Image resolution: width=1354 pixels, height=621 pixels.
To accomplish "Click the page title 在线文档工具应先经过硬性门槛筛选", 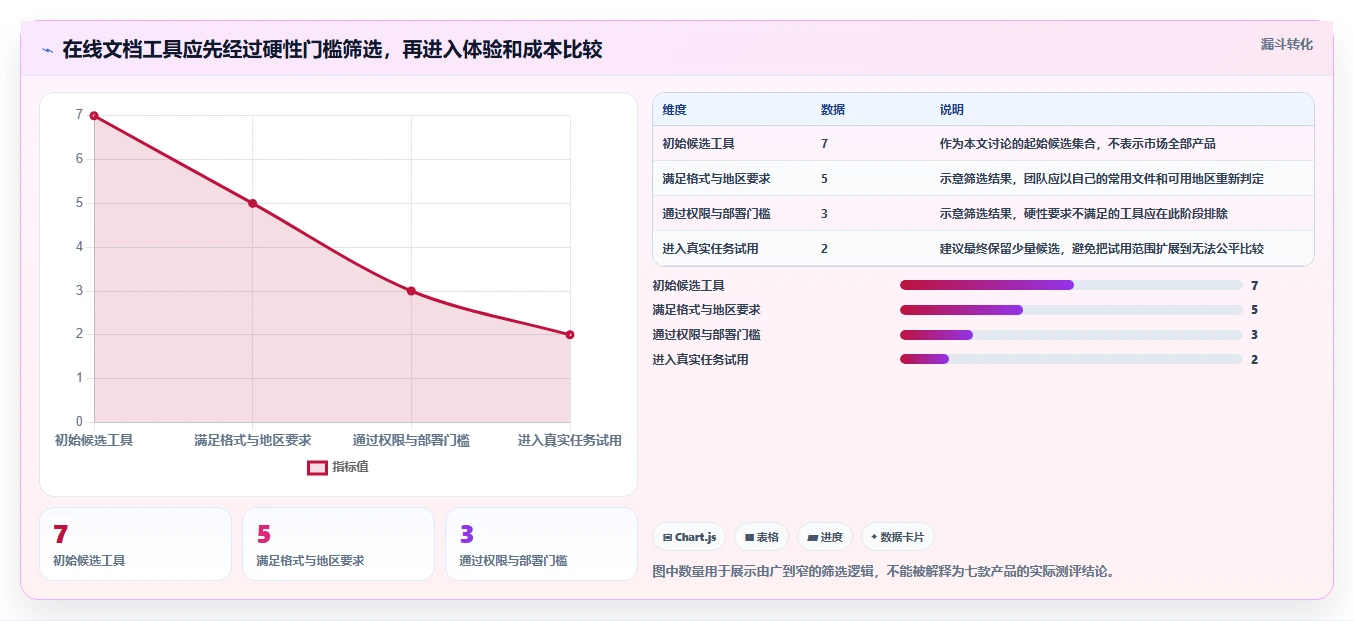I will coord(332,50).
